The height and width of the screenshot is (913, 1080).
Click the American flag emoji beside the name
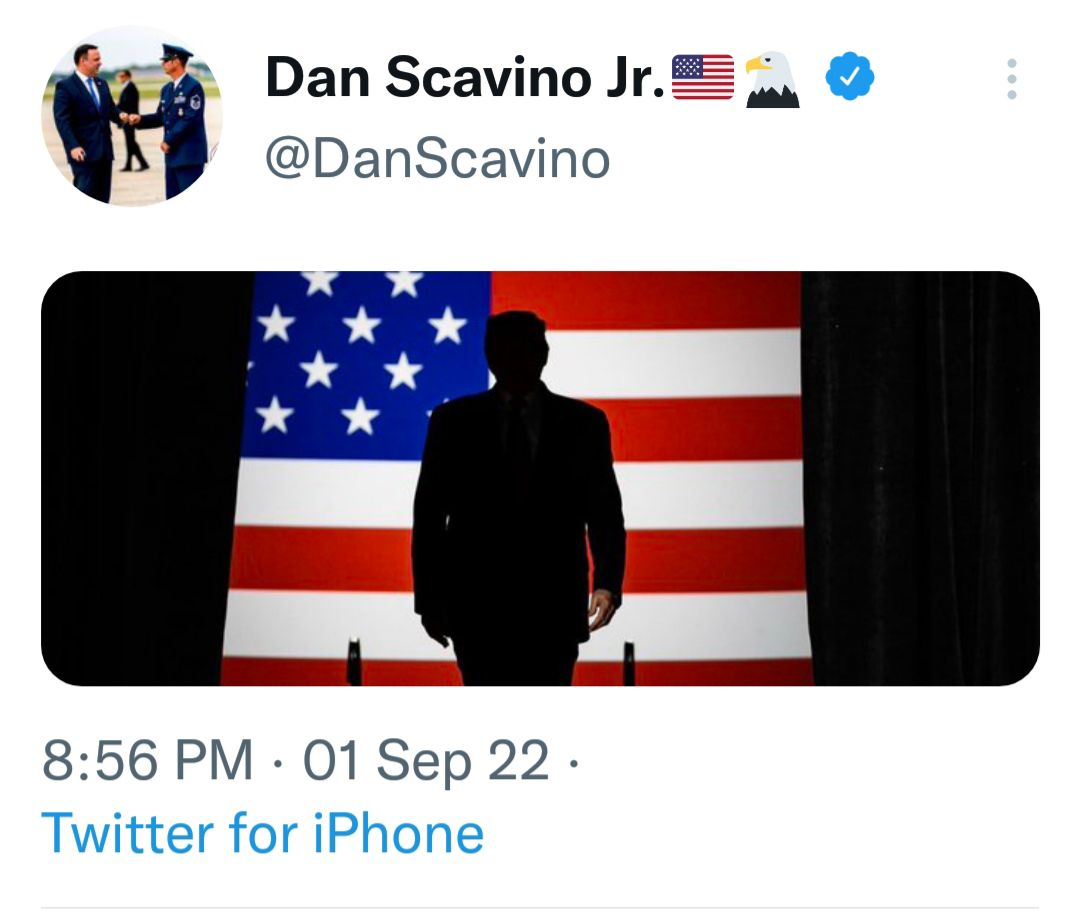702,78
